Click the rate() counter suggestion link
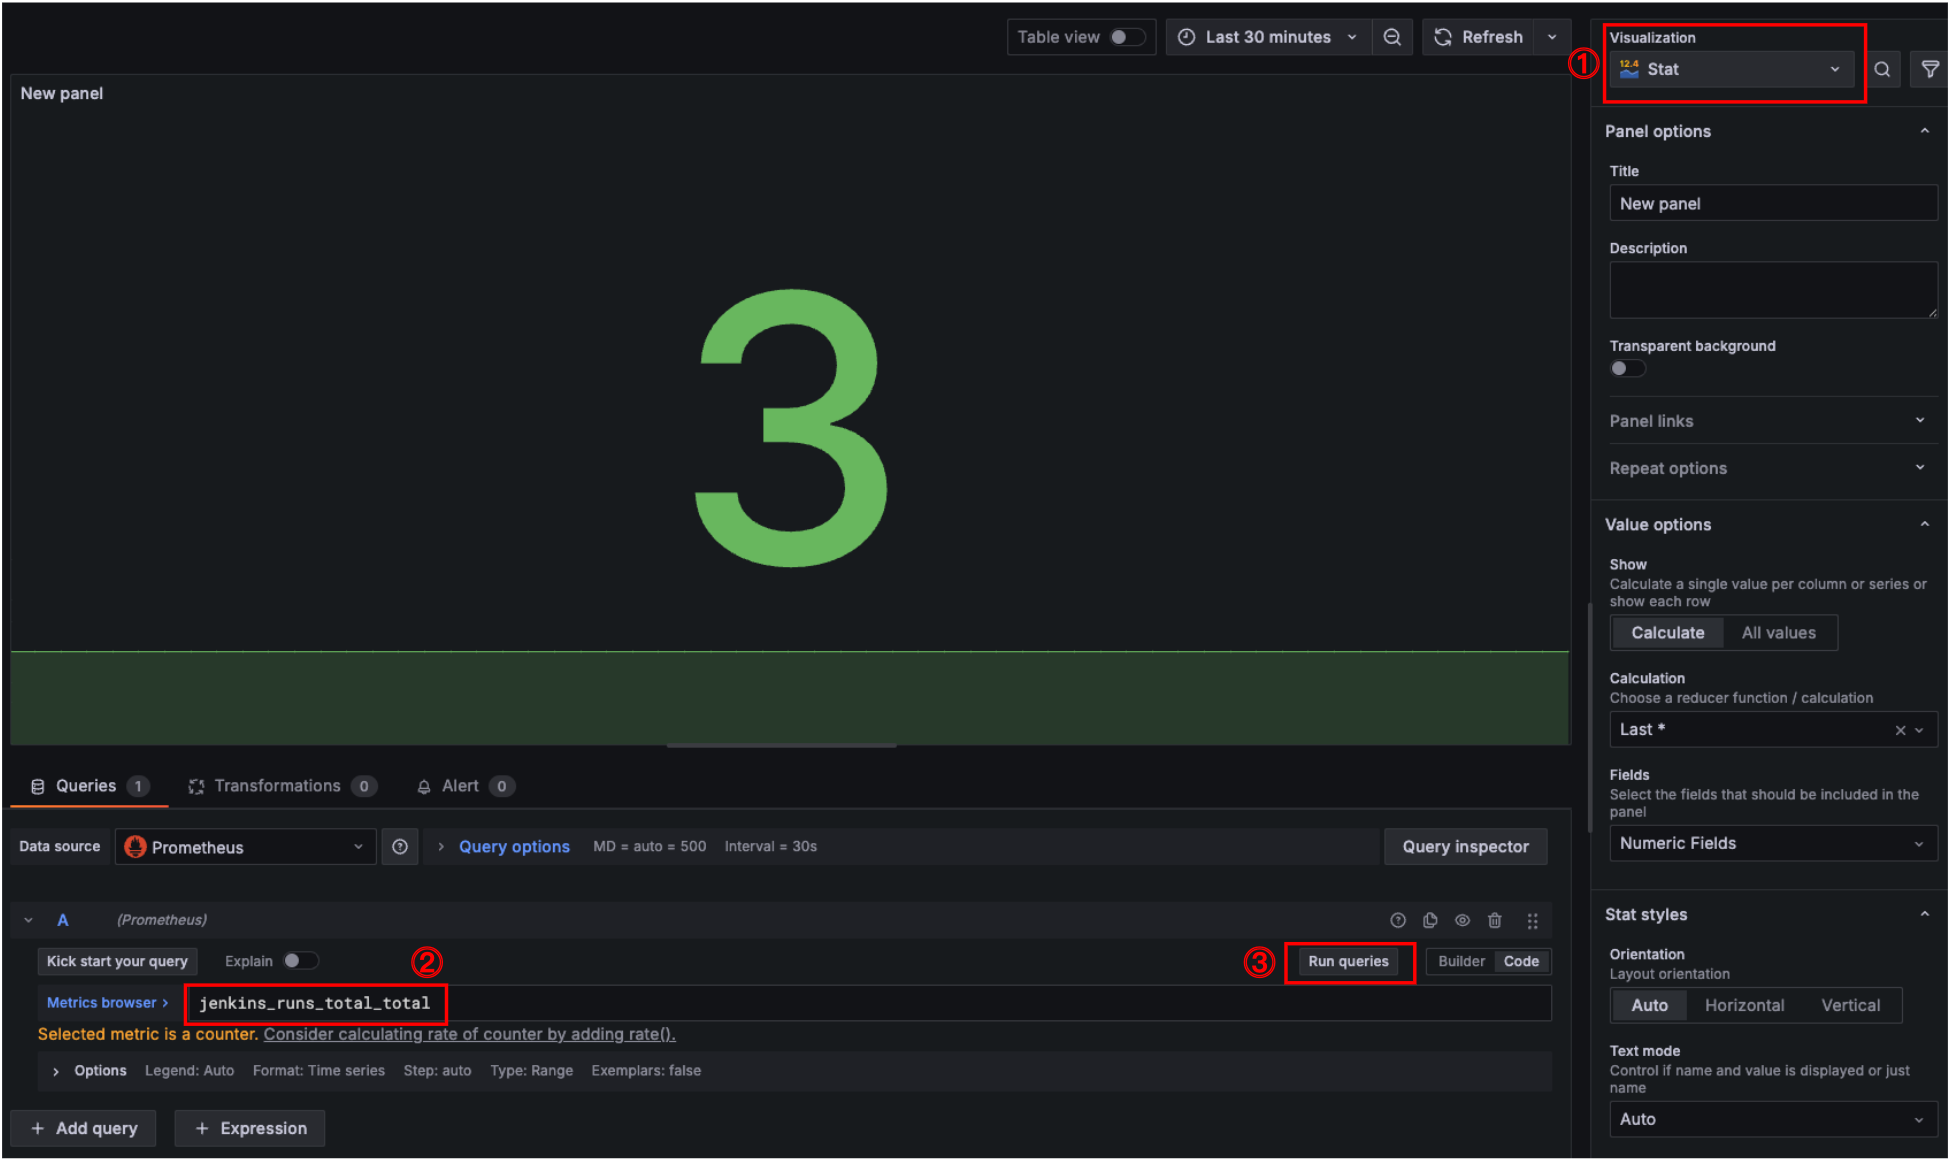Image resolution: width=1949 pixels, height=1160 pixels. coord(469,1034)
